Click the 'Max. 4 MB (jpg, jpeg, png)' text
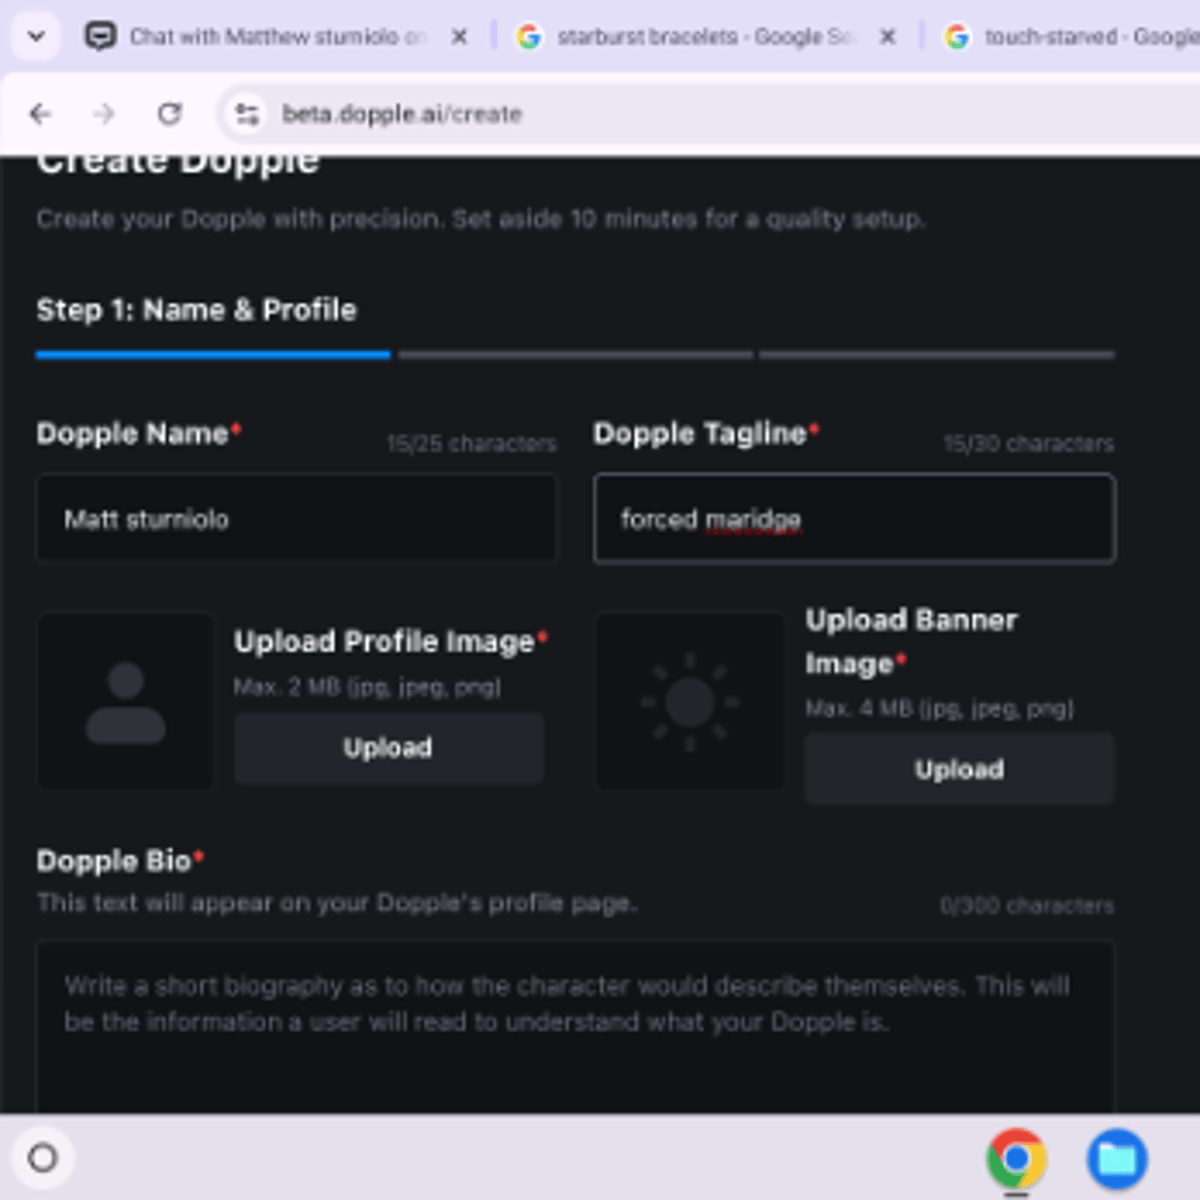 pyautogui.click(x=940, y=709)
